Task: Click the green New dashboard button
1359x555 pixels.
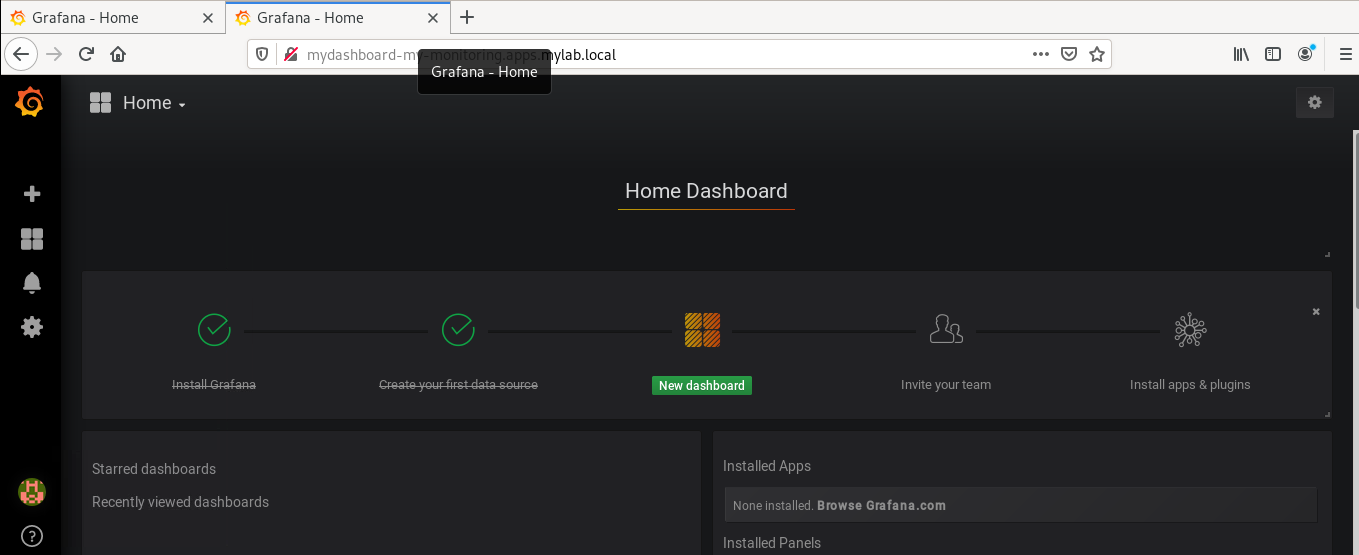Action: pyautogui.click(x=702, y=385)
